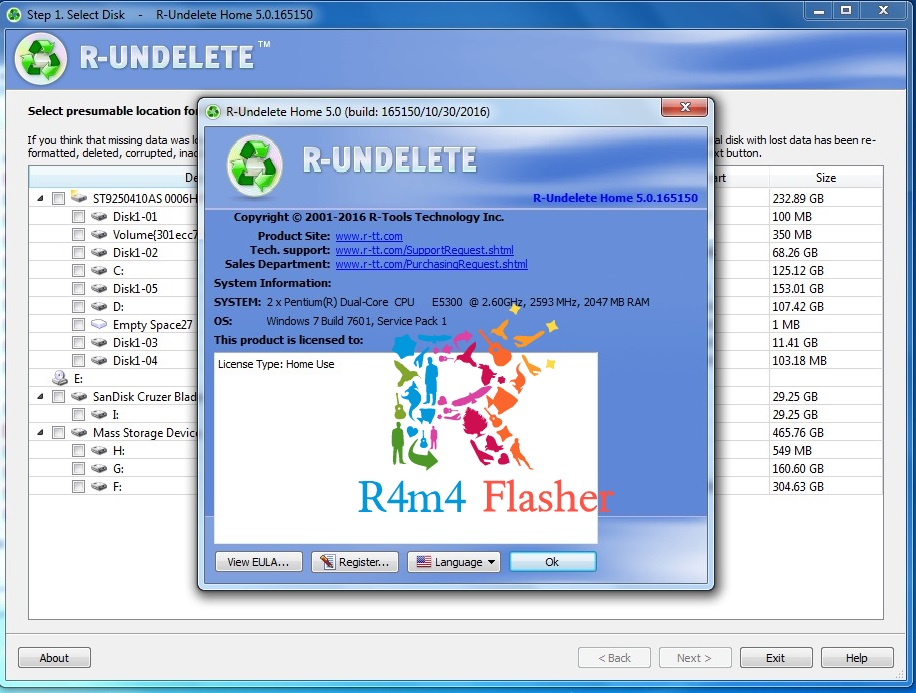Tick the SanDisk Cruzer Blade checkbox
The image size is (916, 693).
pyautogui.click(x=58, y=397)
